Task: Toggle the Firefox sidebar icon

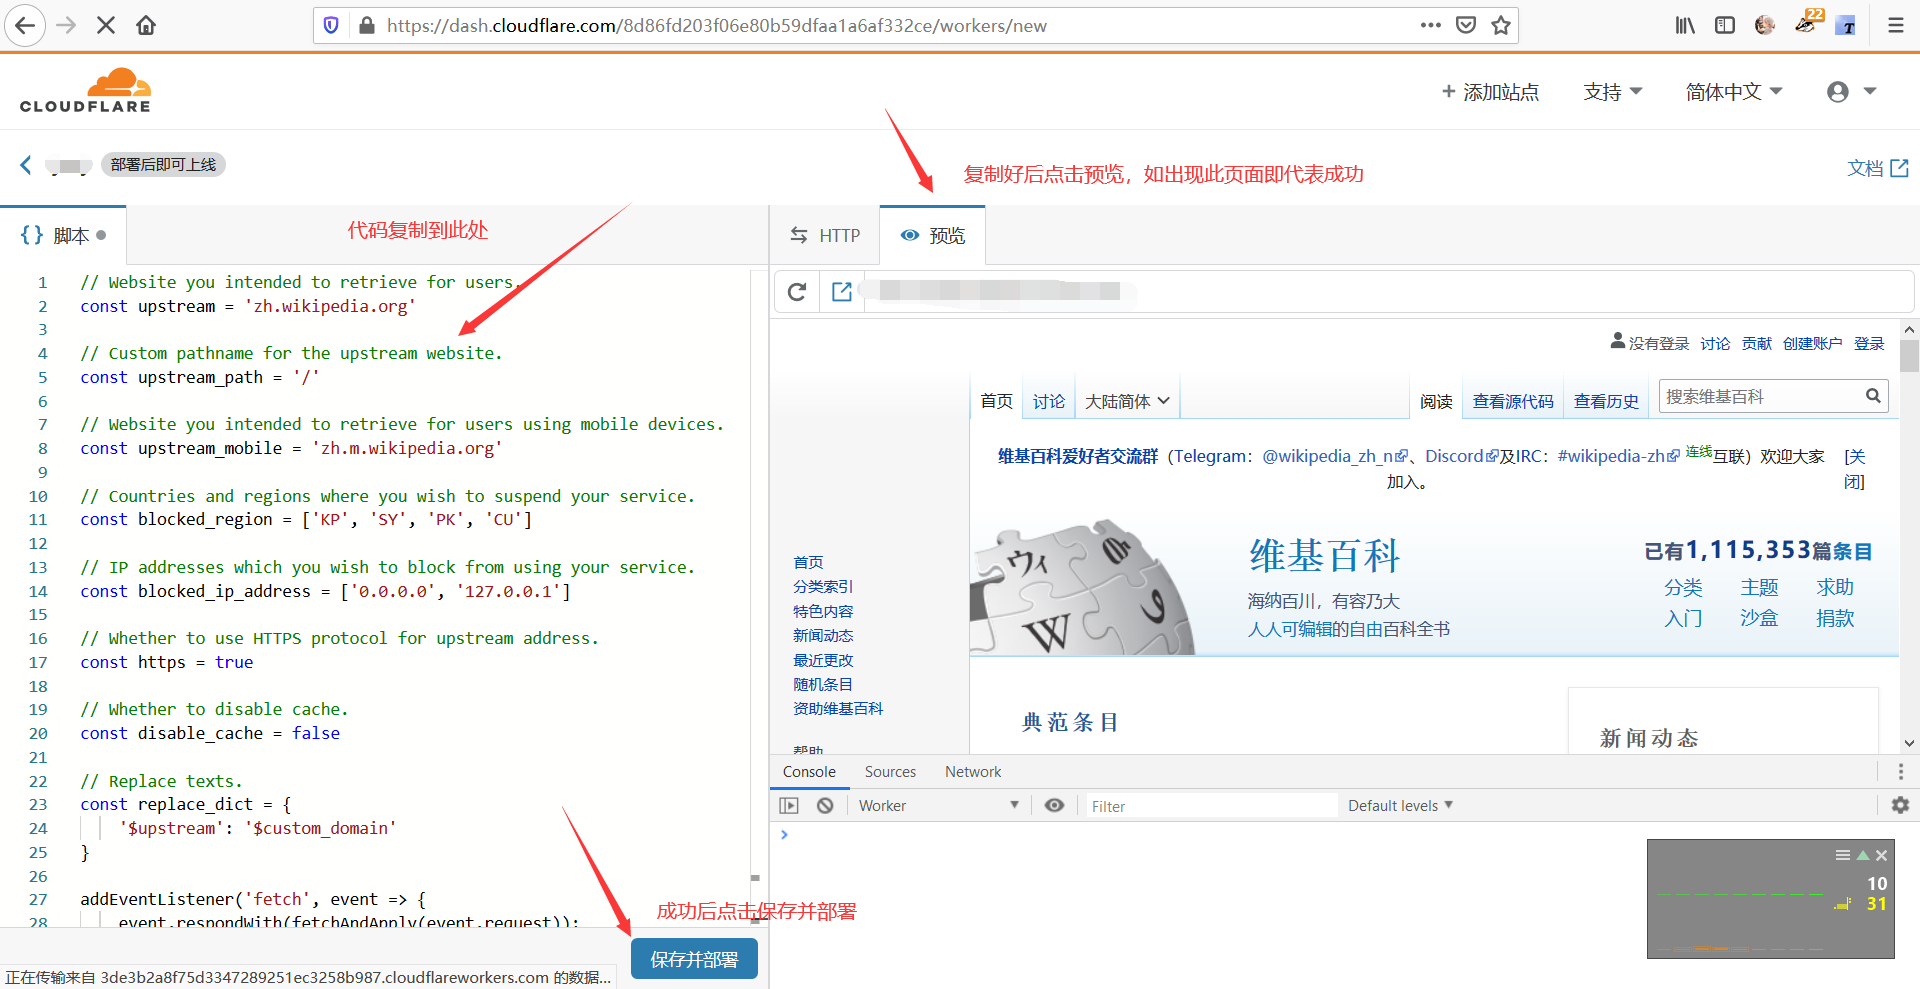Action: (x=1725, y=25)
